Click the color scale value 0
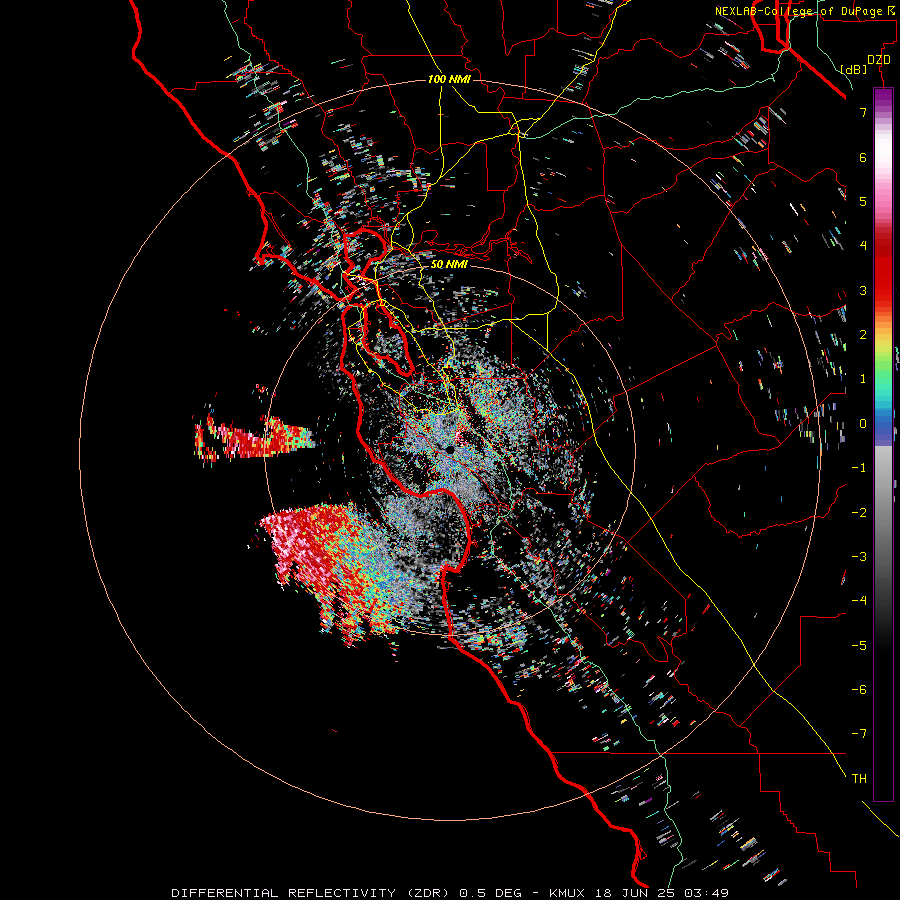This screenshot has height=900, width=900. [863, 424]
